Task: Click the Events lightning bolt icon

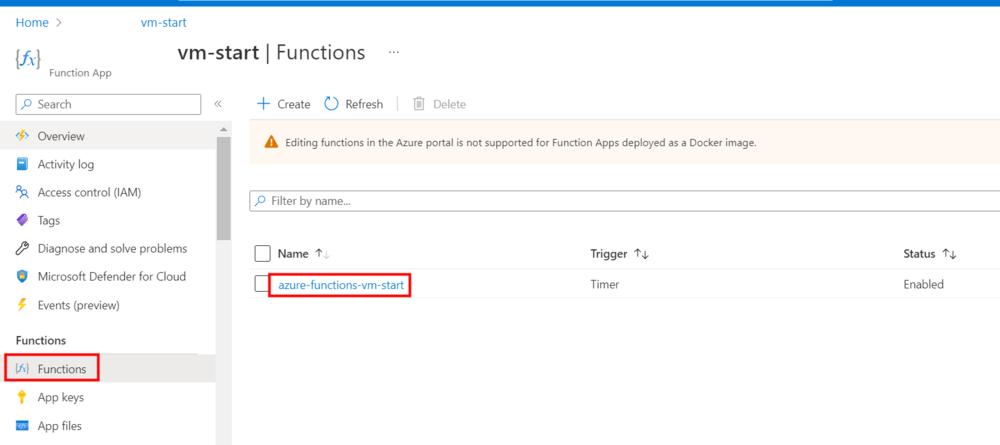Action: [22, 305]
